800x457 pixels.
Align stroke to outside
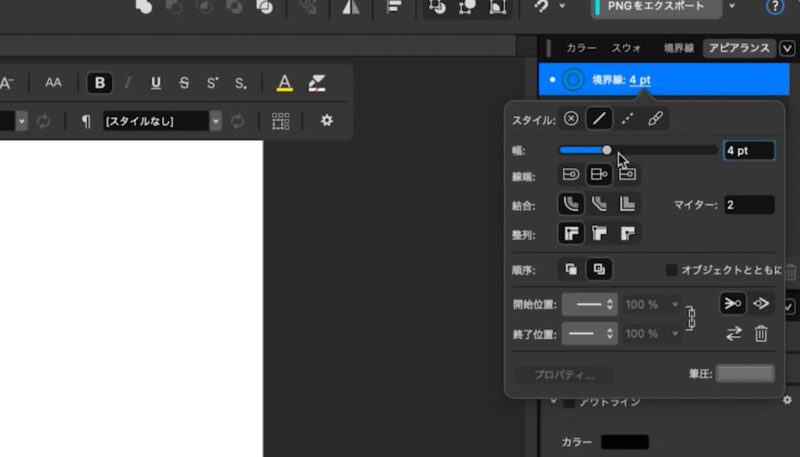pos(627,234)
